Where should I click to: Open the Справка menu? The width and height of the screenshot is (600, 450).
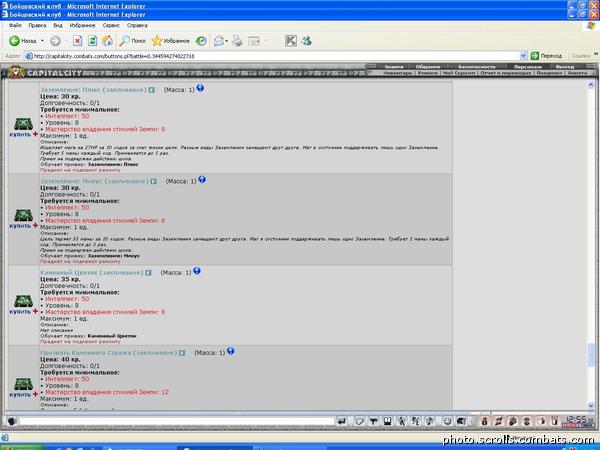click(137, 25)
